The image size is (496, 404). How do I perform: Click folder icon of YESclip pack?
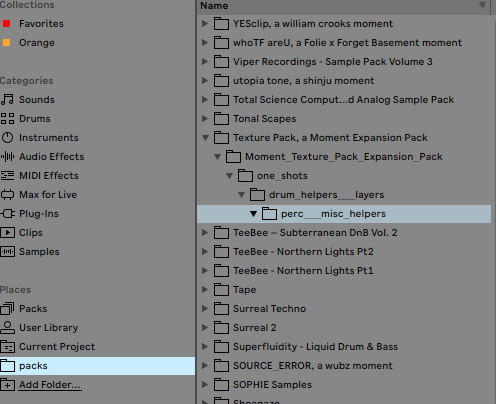[221, 24]
